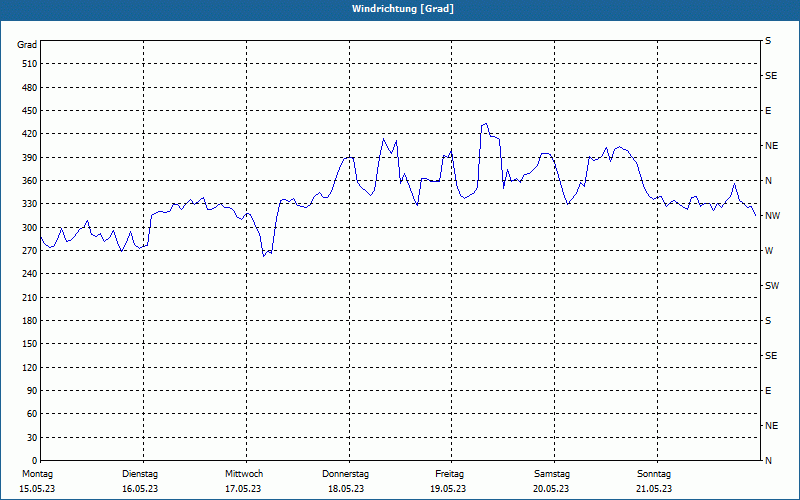Select the Grad axis unit label

click(27, 45)
